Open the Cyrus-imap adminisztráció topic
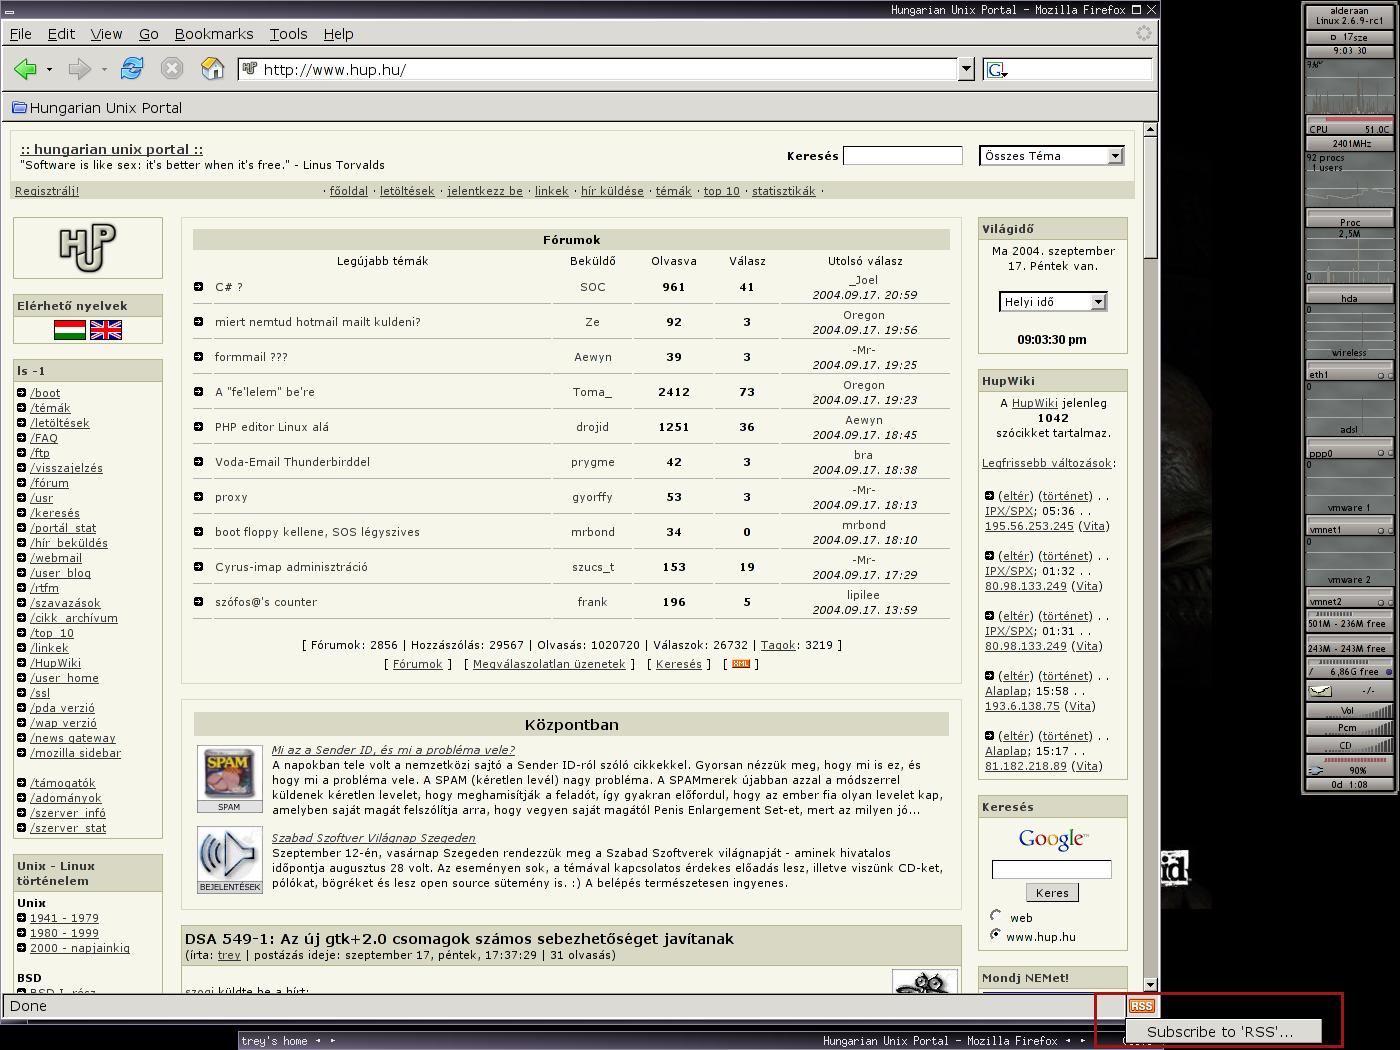1400x1050 pixels. coord(291,567)
